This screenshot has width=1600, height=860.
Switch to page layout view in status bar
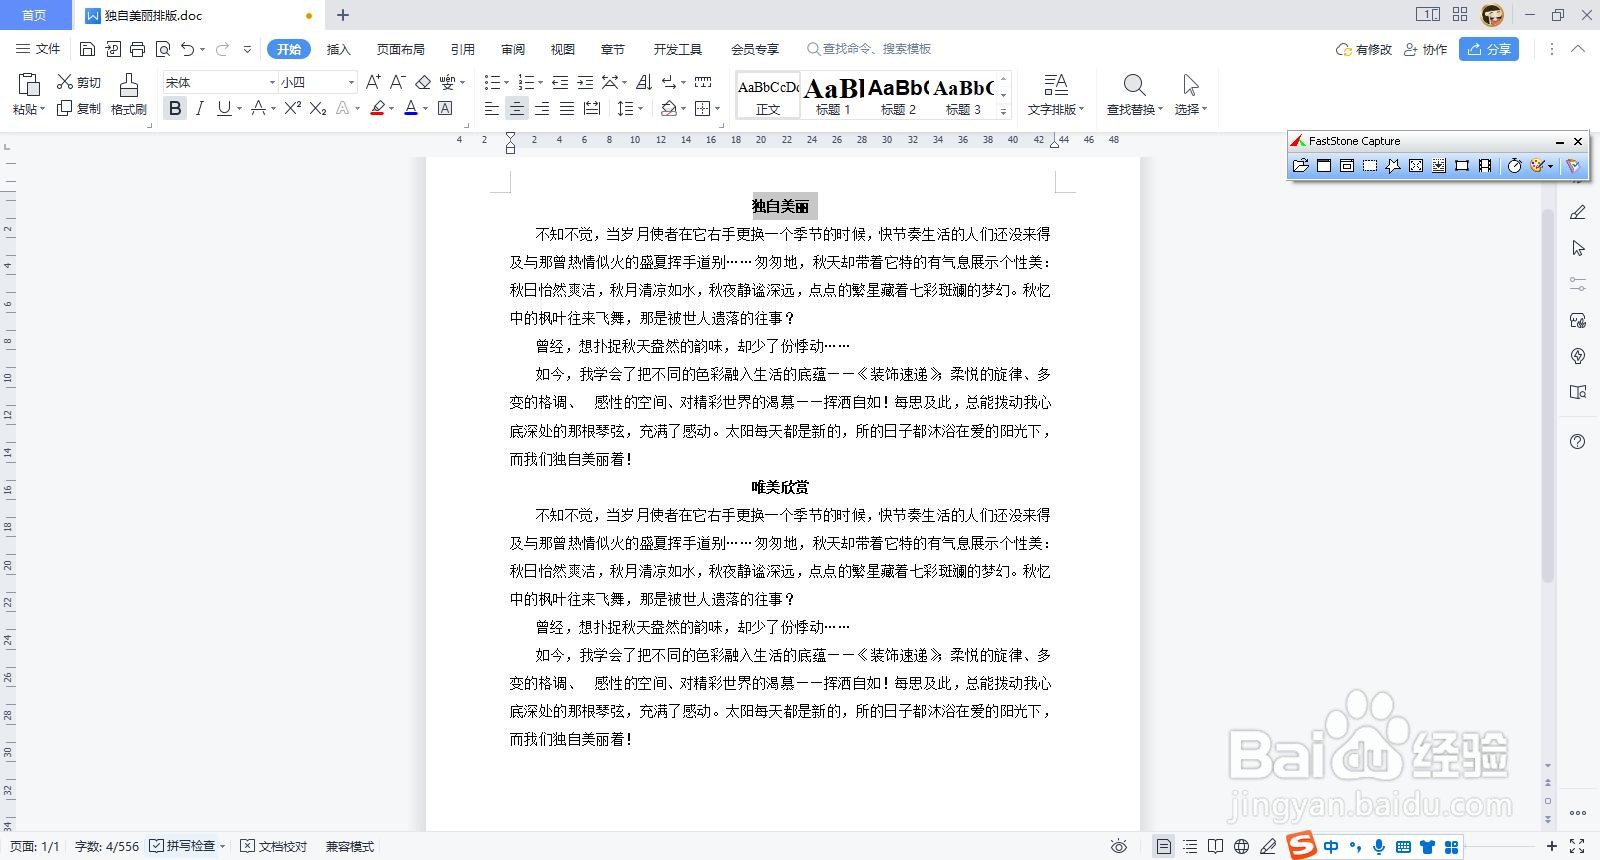[x=1163, y=847]
